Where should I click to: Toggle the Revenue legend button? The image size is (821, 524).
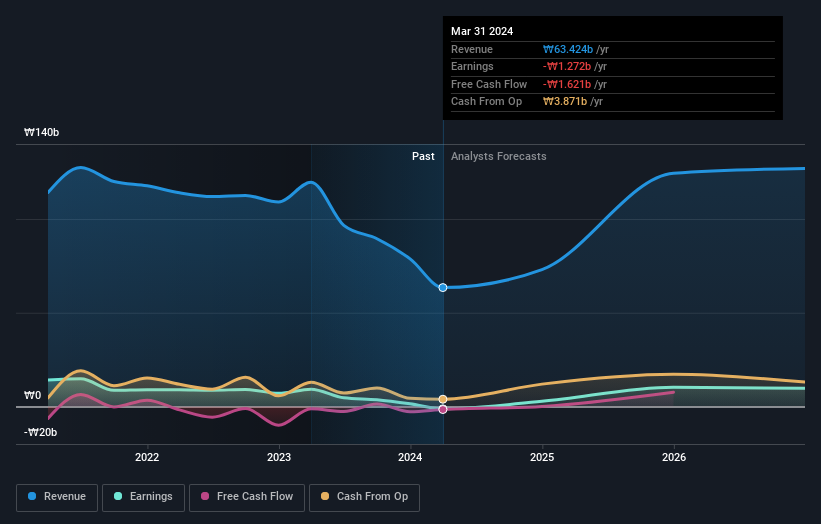point(57,497)
